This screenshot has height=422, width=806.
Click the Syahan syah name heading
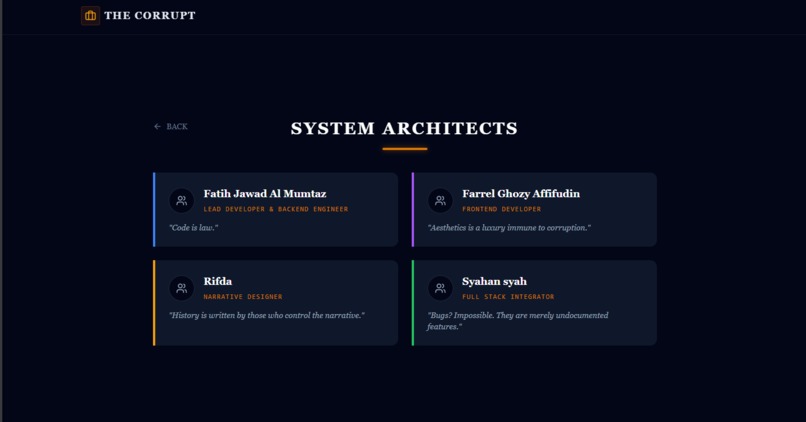coord(494,282)
